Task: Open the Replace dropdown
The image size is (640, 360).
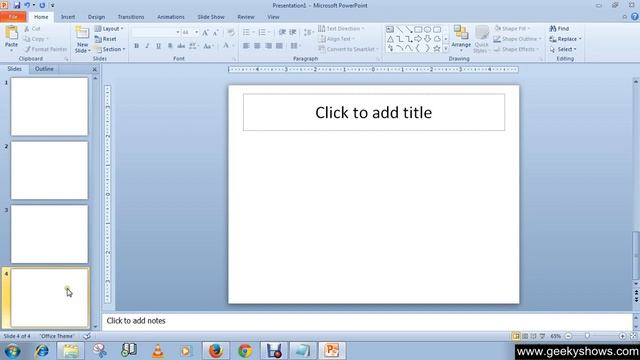Action: coord(565,39)
